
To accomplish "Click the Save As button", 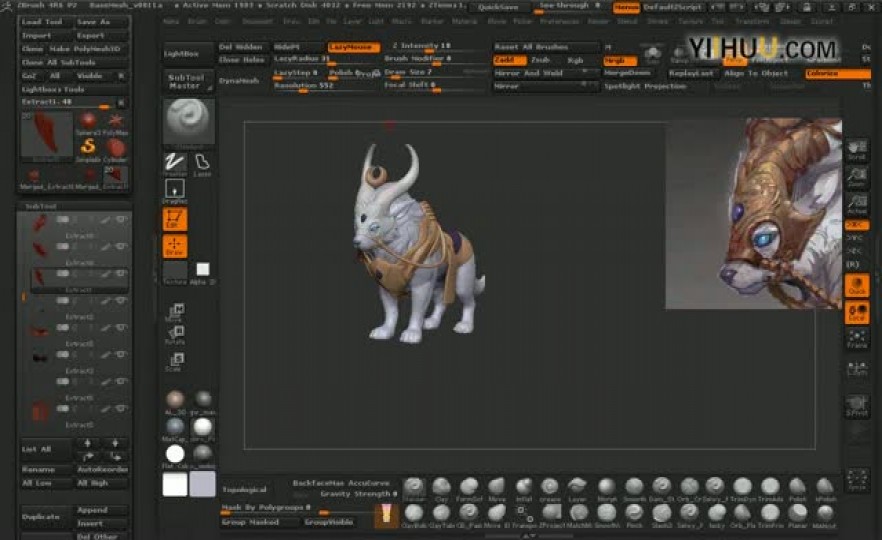I will tap(102, 22).
